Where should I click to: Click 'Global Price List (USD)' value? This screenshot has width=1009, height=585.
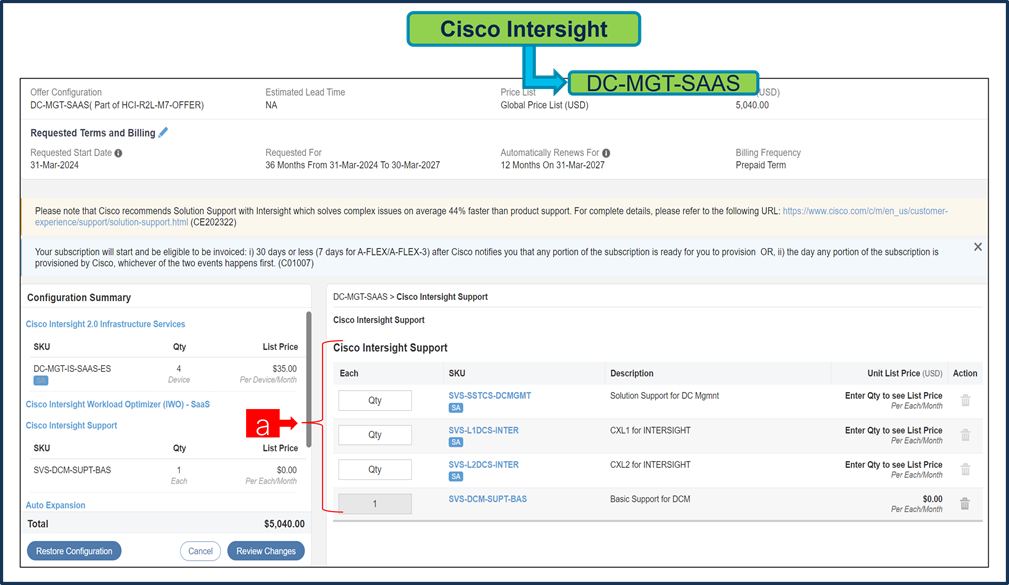tap(544, 105)
